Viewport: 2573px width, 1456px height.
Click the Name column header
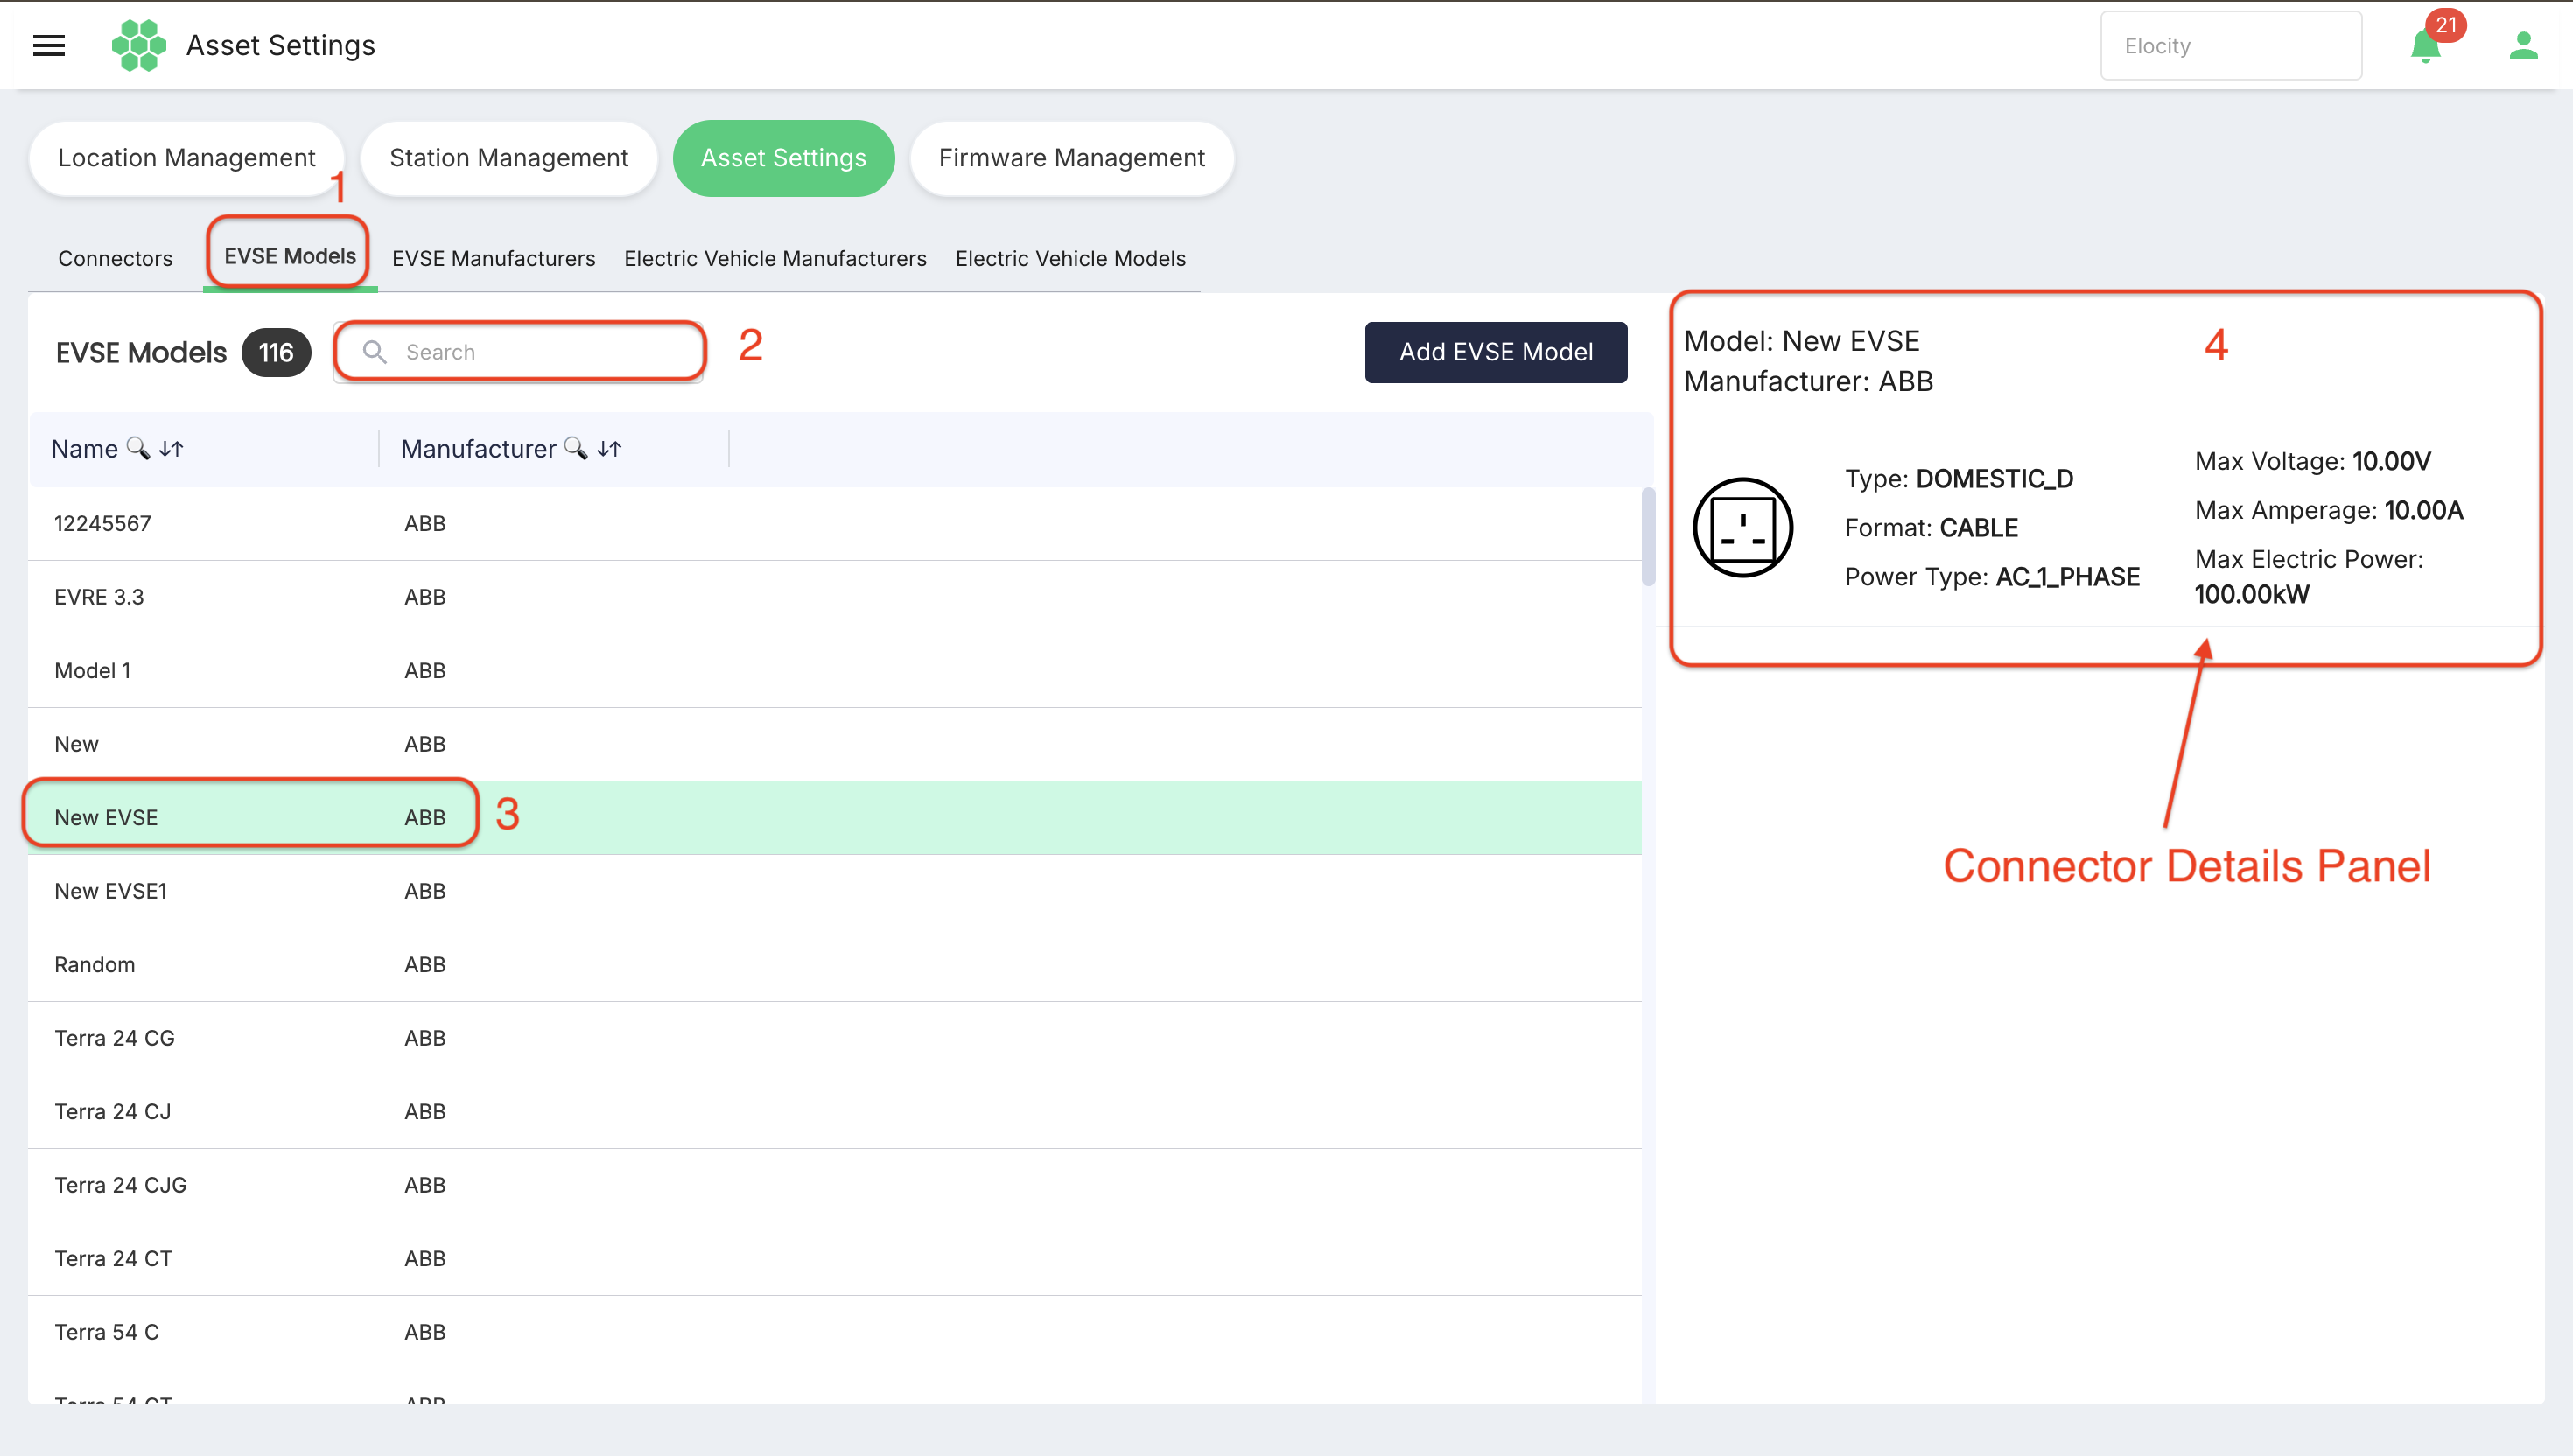coord(84,449)
